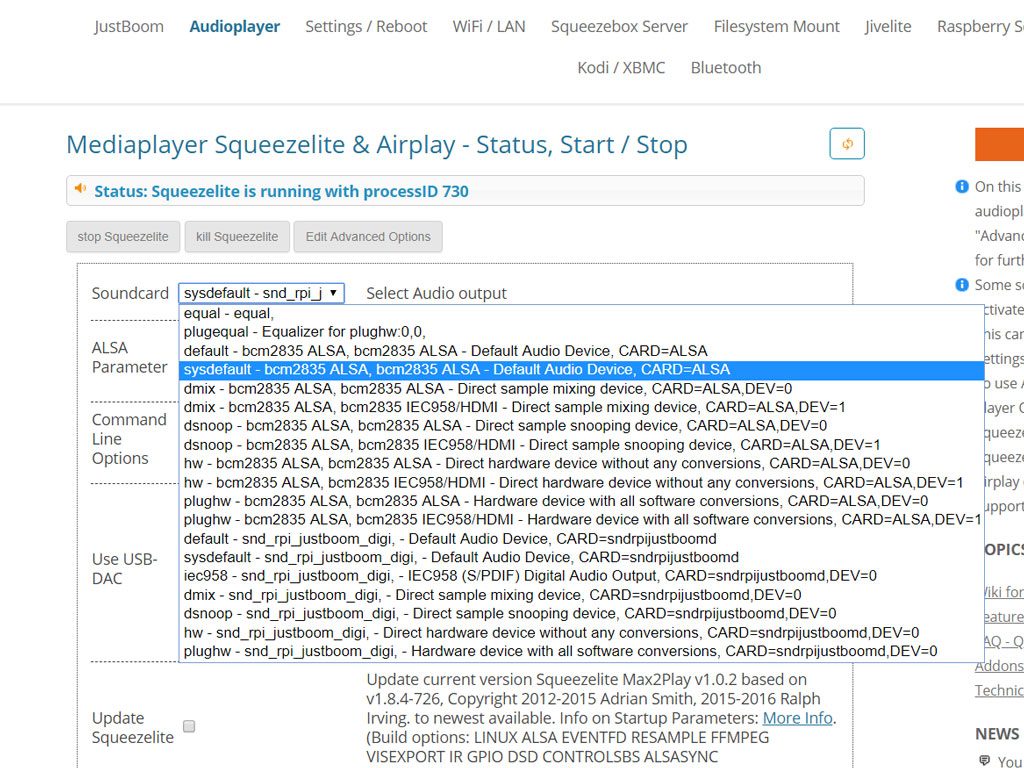Expand the Soundcard dropdown selector
The height and width of the screenshot is (768, 1024).
[262, 293]
